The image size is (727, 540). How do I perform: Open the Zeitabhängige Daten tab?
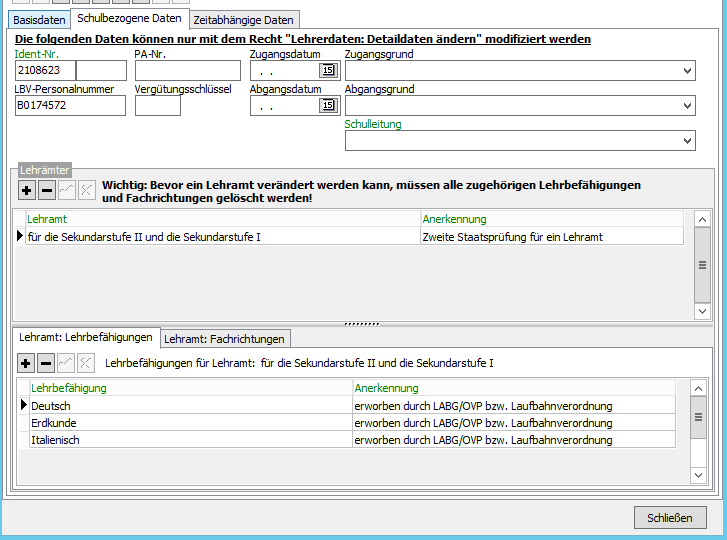pos(243,20)
